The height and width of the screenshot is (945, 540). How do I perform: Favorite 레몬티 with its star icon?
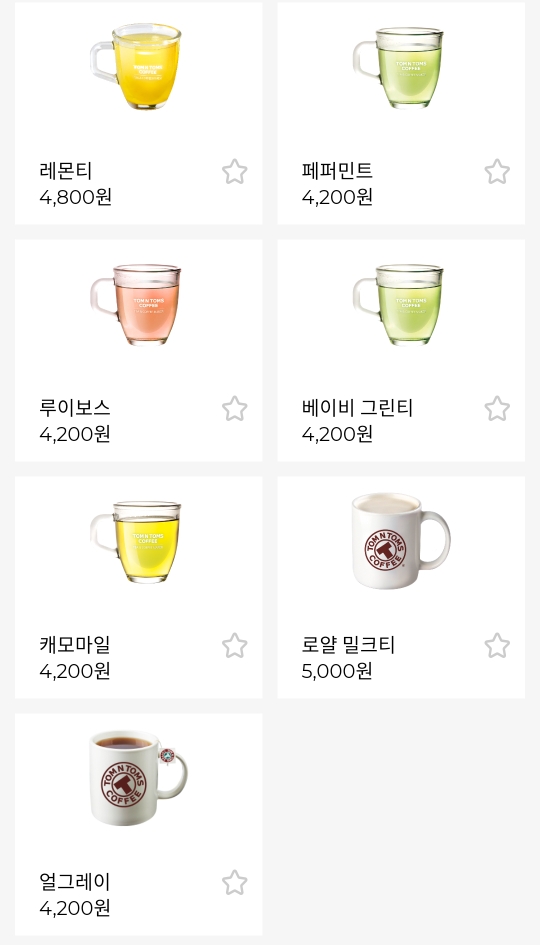click(x=234, y=172)
